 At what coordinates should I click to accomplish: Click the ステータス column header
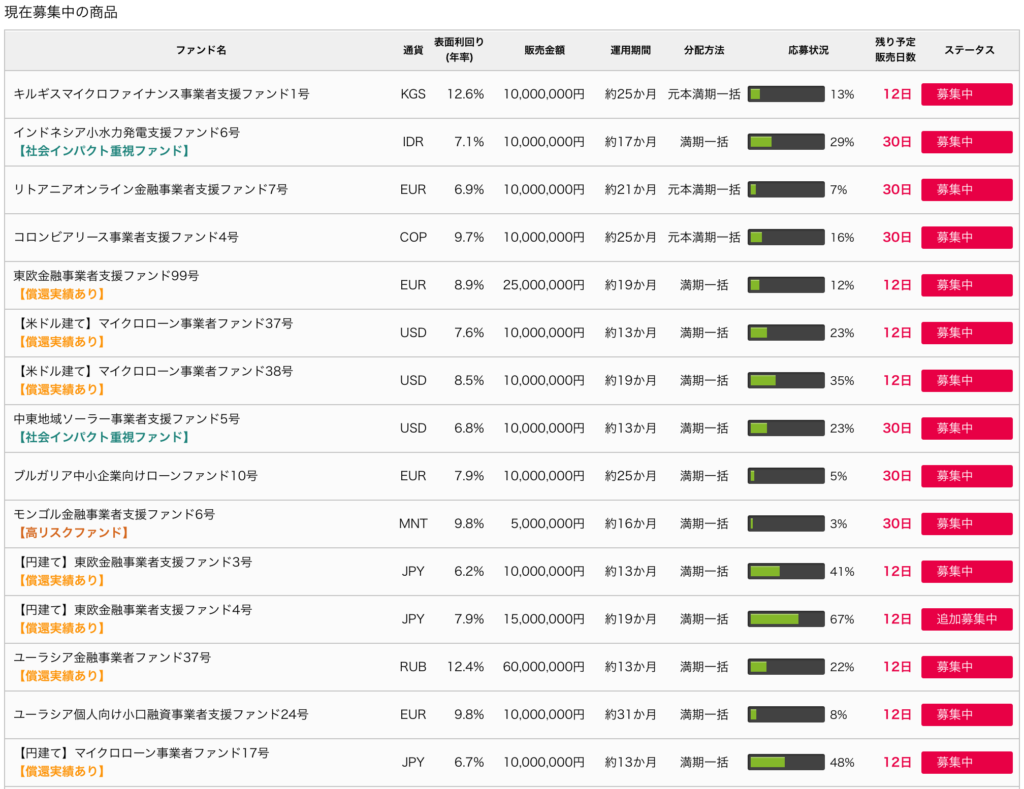point(969,50)
